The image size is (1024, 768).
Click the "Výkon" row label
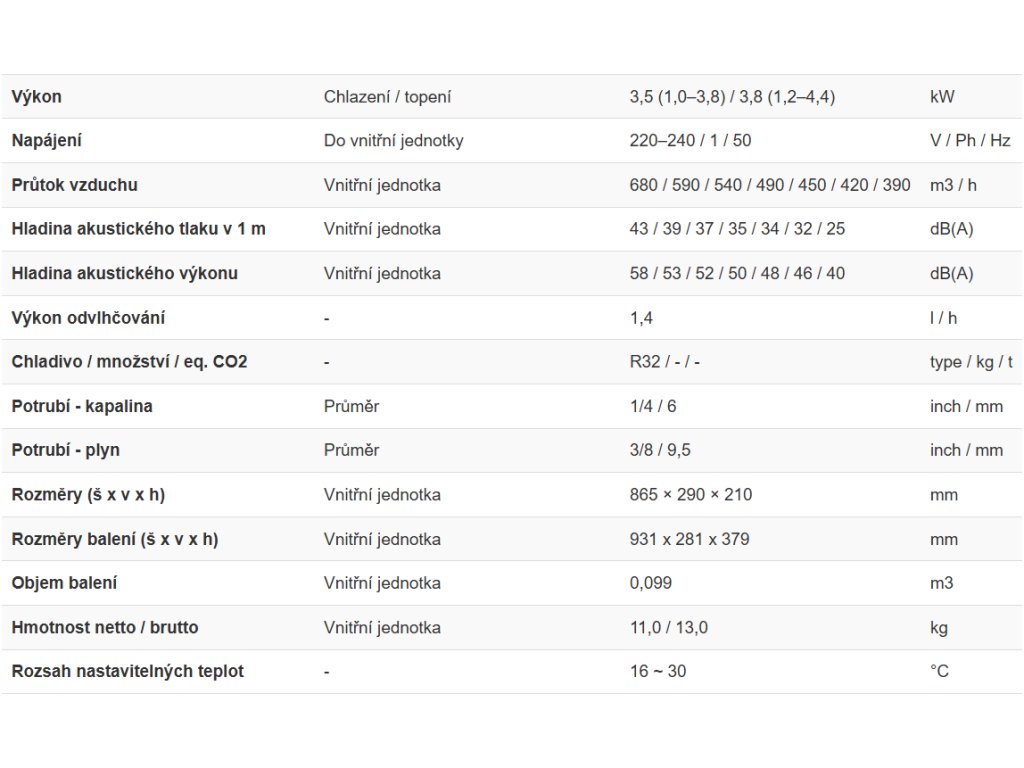pyautogui.click(x=36, y=97)
